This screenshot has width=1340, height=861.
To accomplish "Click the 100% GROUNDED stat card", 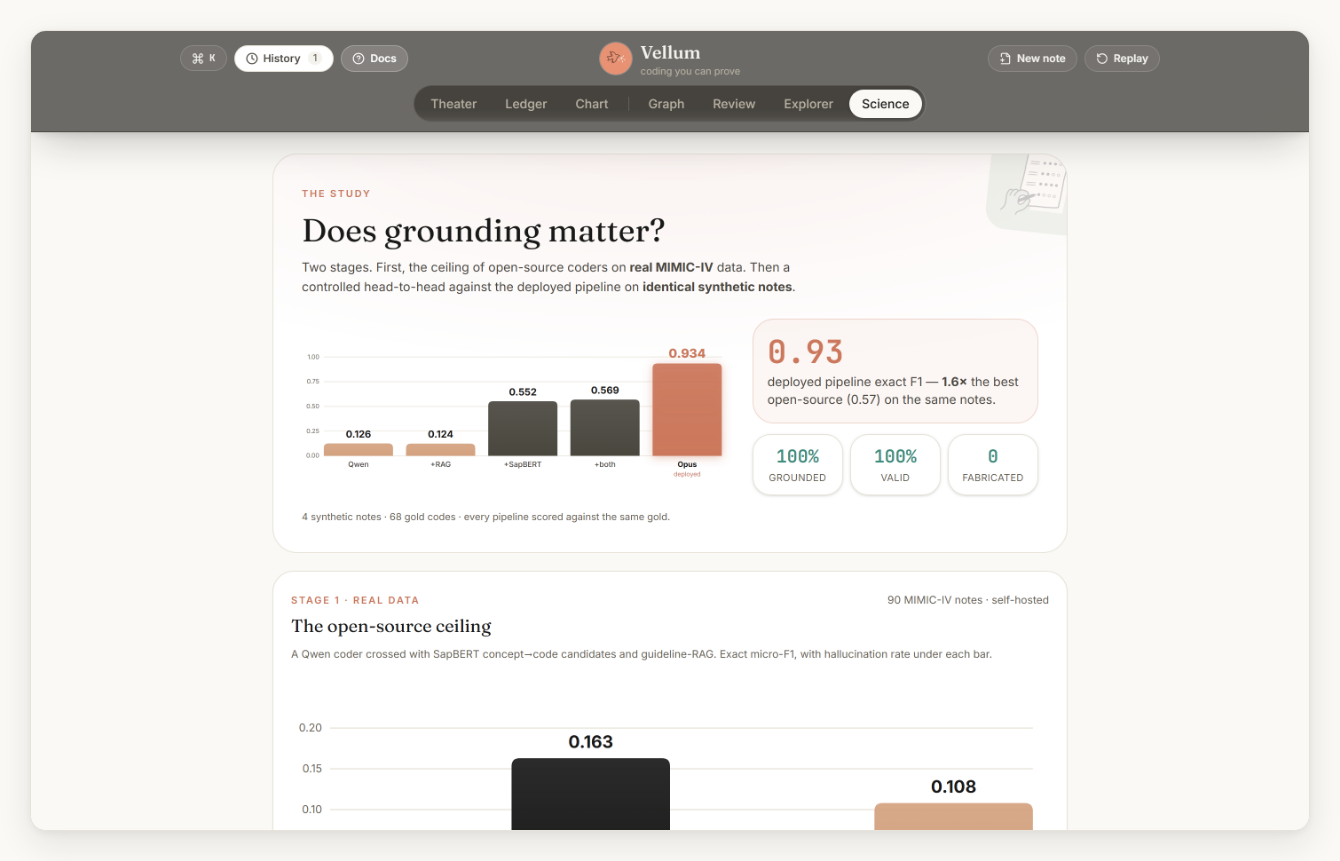I will click(x=797, y=465).
